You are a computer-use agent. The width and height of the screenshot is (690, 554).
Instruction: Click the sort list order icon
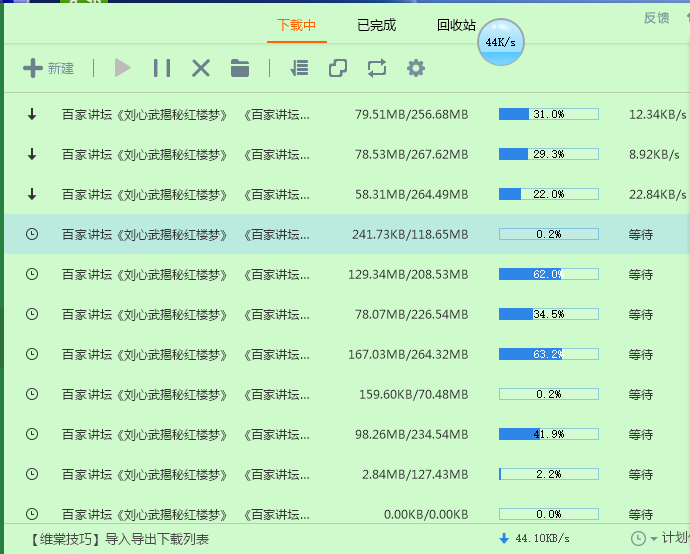tap(299, 68)
